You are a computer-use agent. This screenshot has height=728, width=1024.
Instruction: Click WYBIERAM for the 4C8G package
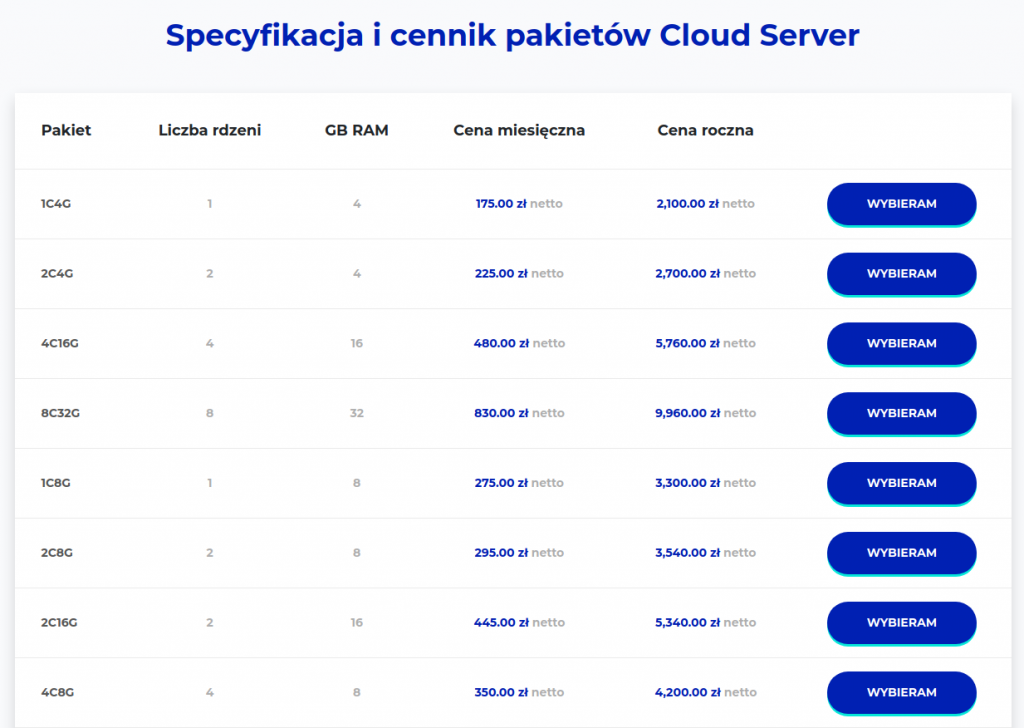pos(901,693)
